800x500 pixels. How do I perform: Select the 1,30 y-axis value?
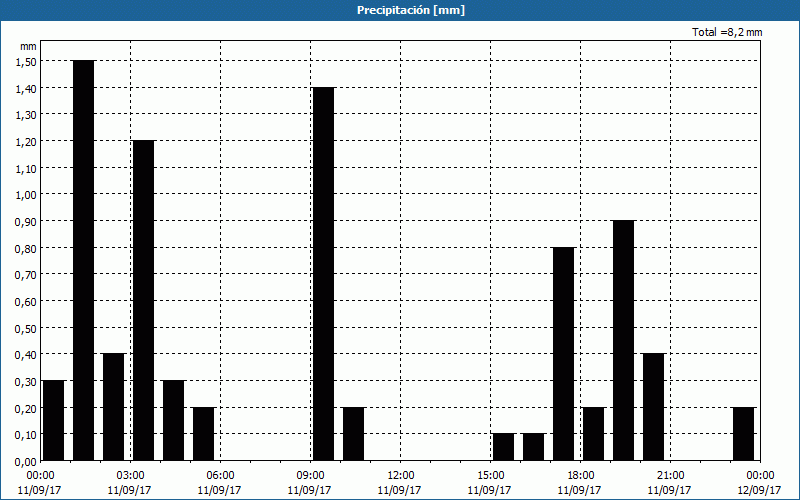[26, 115]
